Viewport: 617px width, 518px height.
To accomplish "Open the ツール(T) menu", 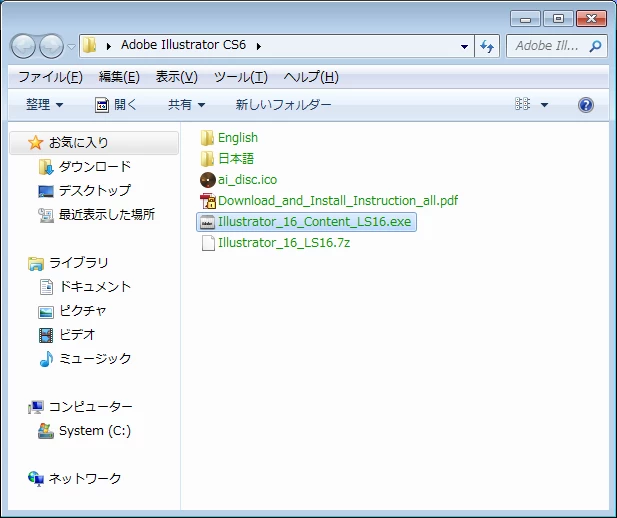I will pos(240,77).
